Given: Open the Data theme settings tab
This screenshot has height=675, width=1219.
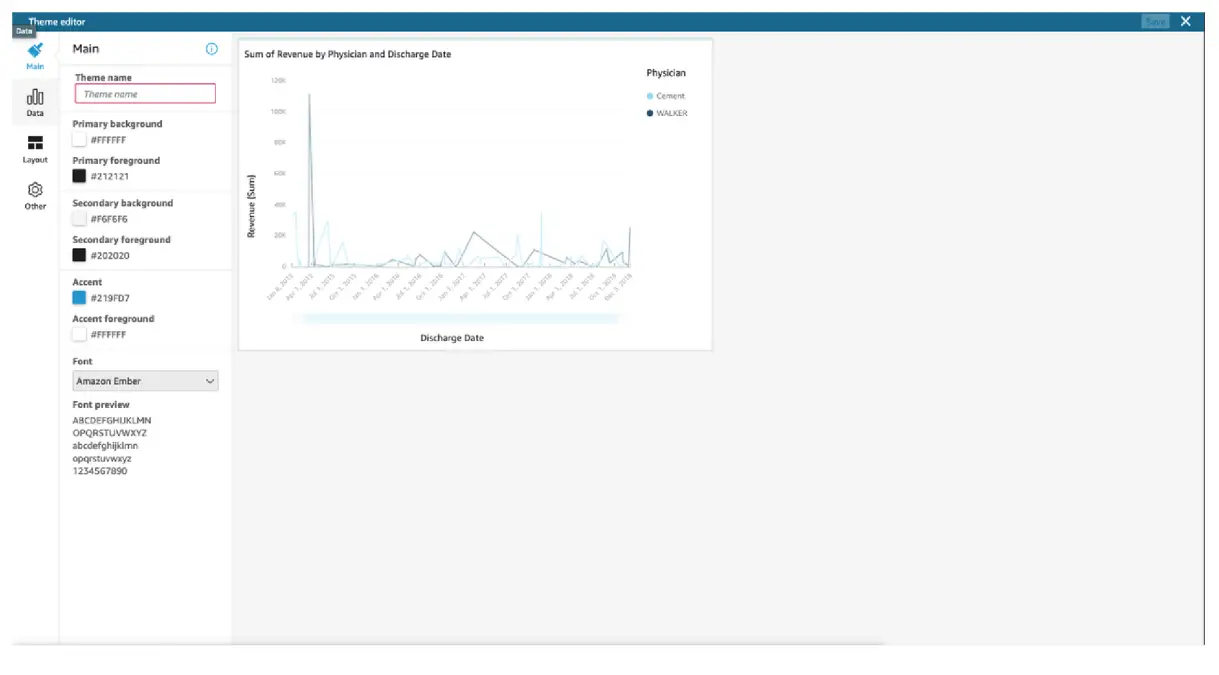Looking at the screenshot, I should click(x=35, y=102).
